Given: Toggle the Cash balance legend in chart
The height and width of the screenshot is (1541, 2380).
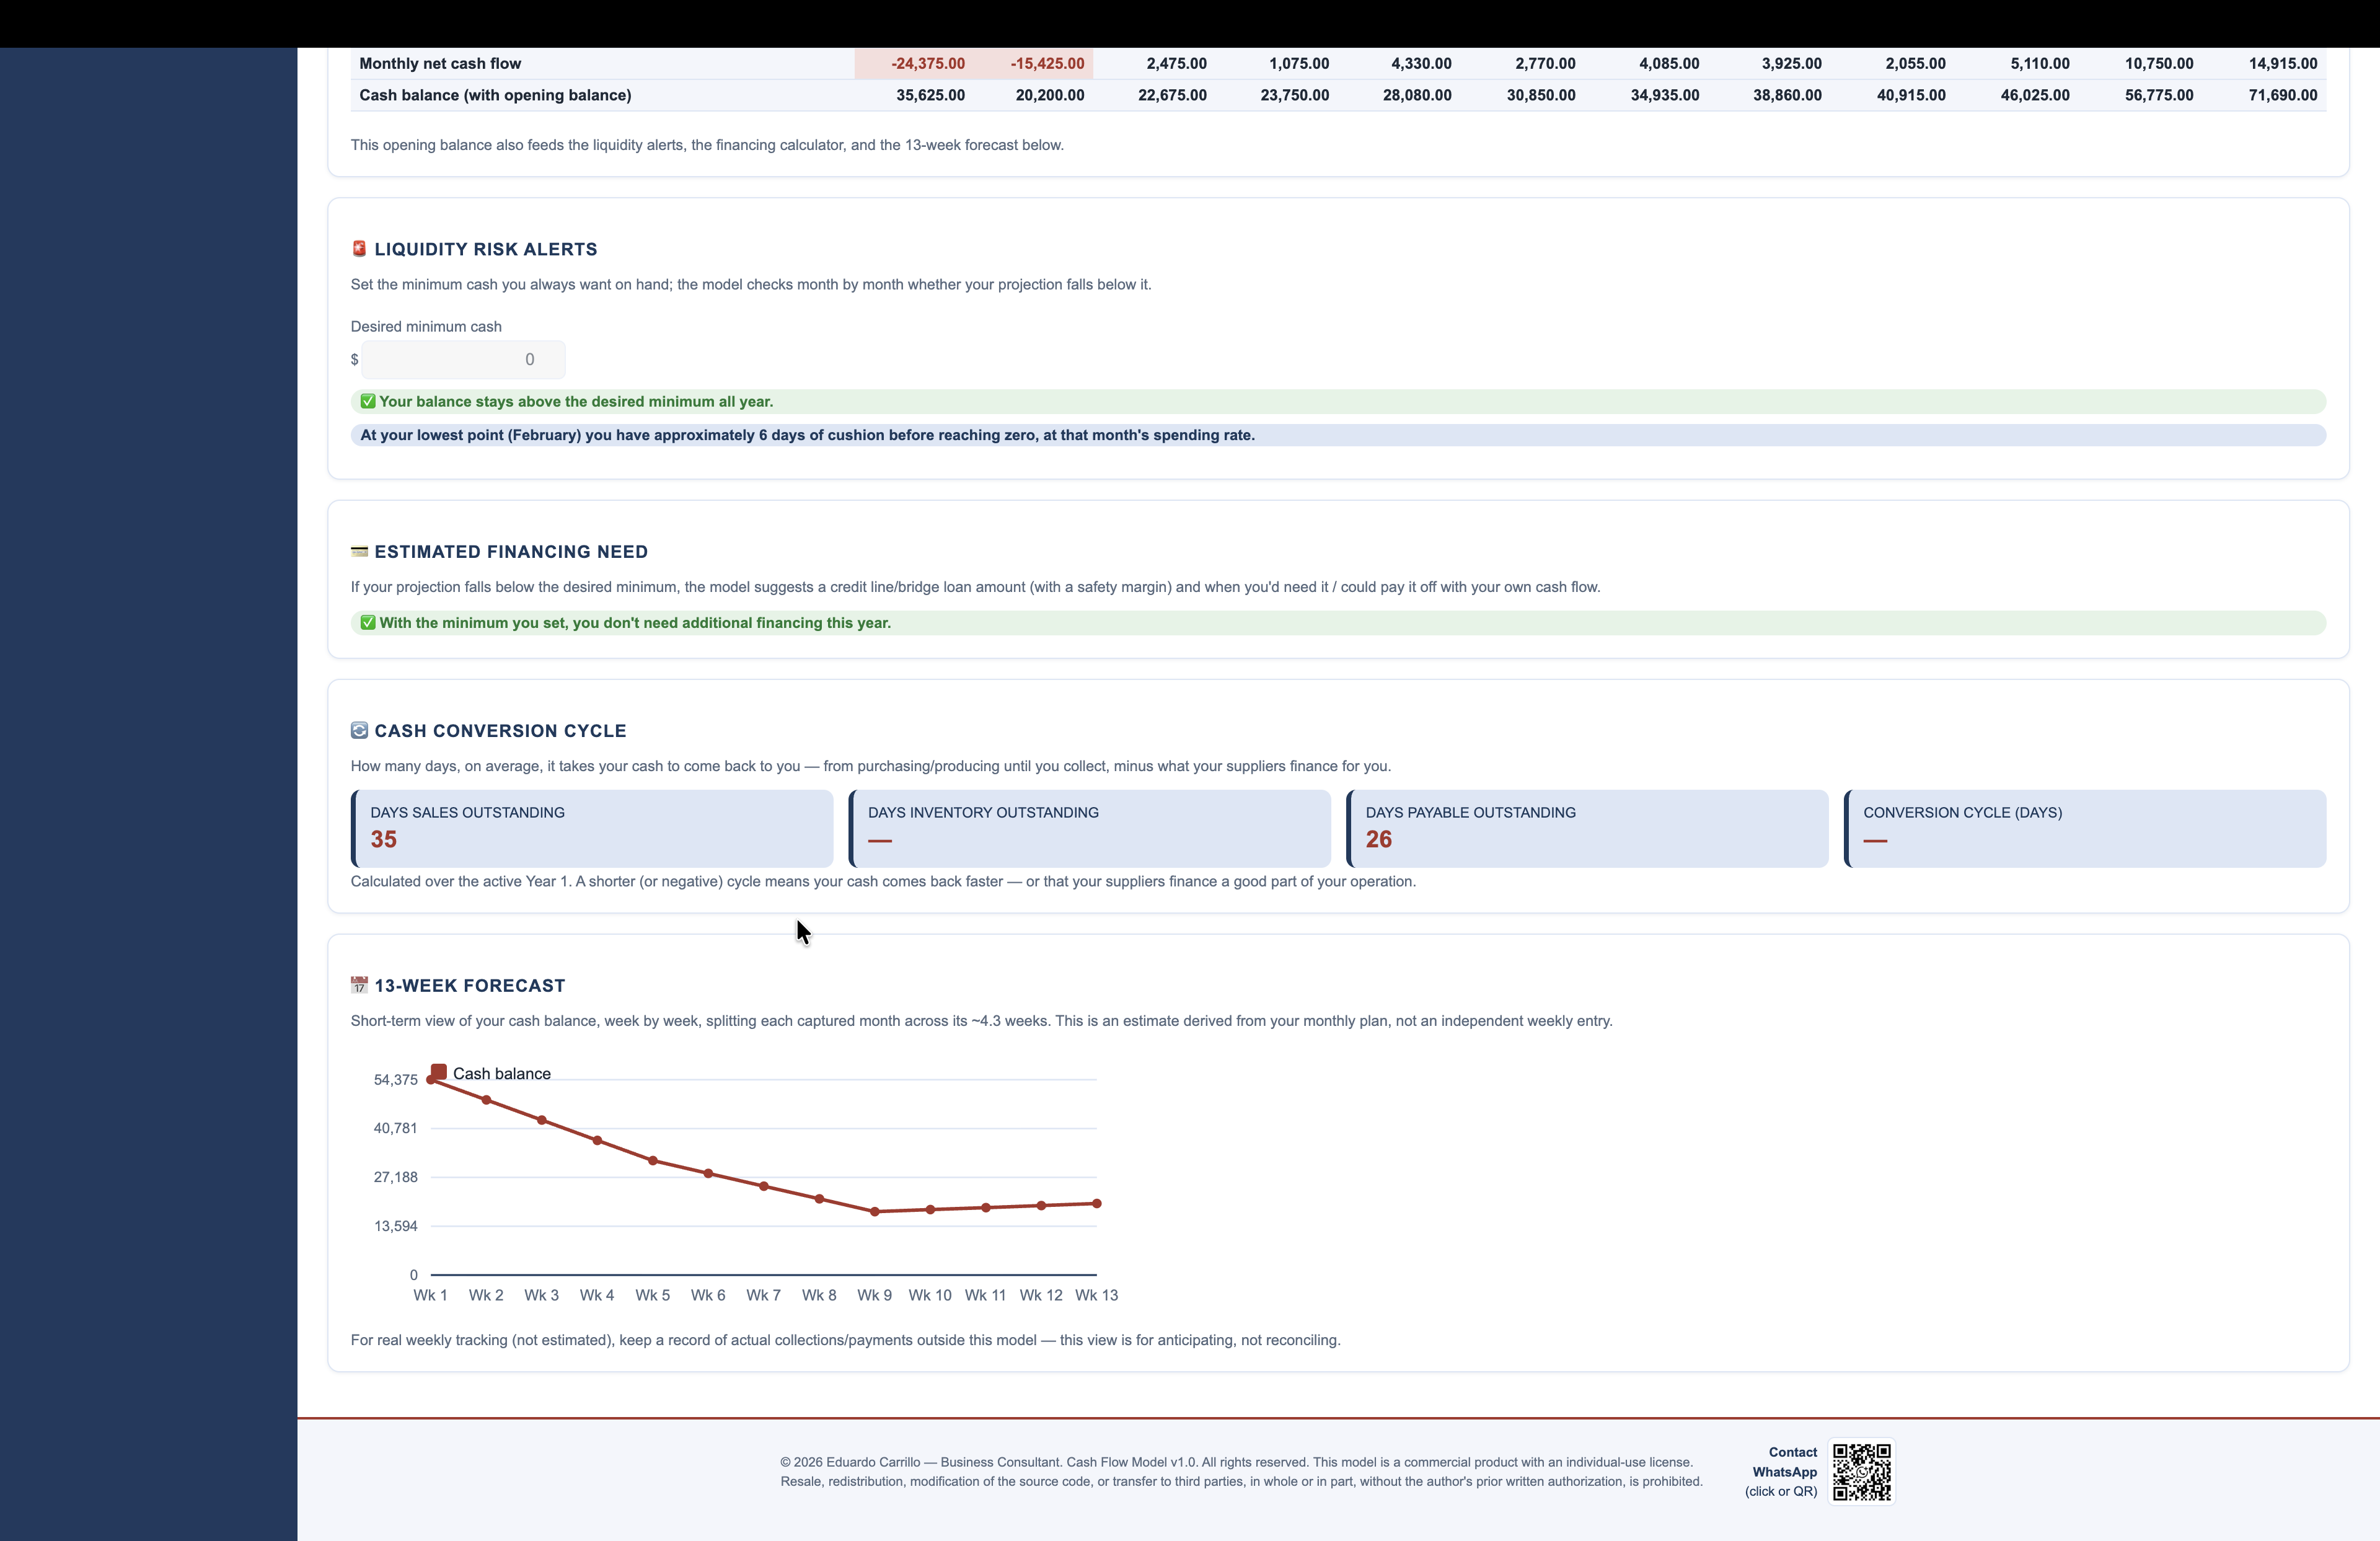Looking at the screenshot, I should [491, 1073].
